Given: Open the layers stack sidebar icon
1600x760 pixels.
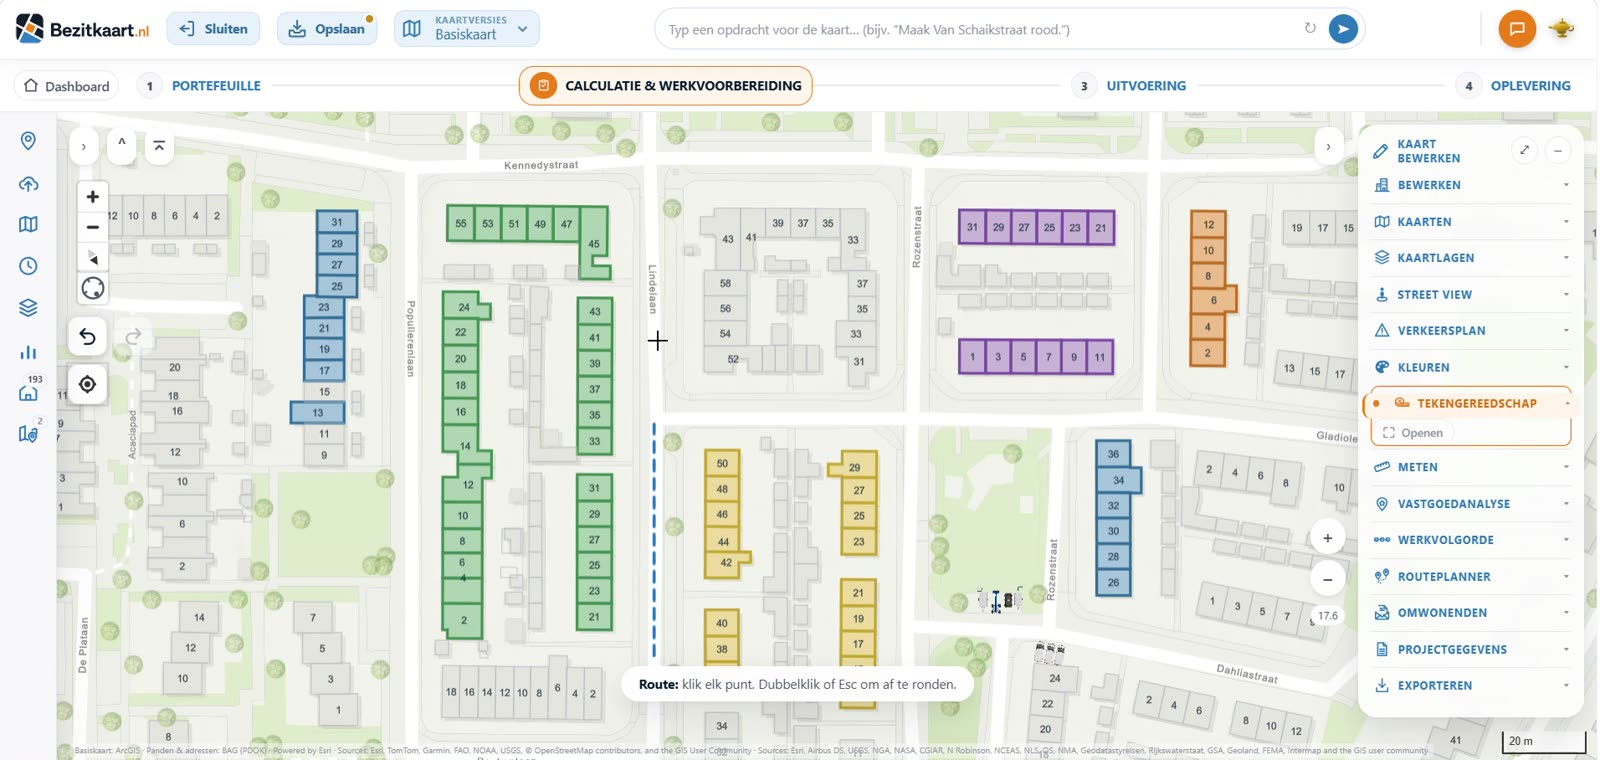Looking at the screenshot, I should click(28, 308).
